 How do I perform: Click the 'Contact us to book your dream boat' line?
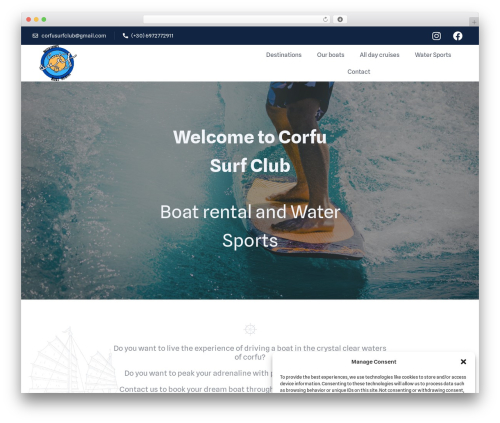click(x=196, y=389)
